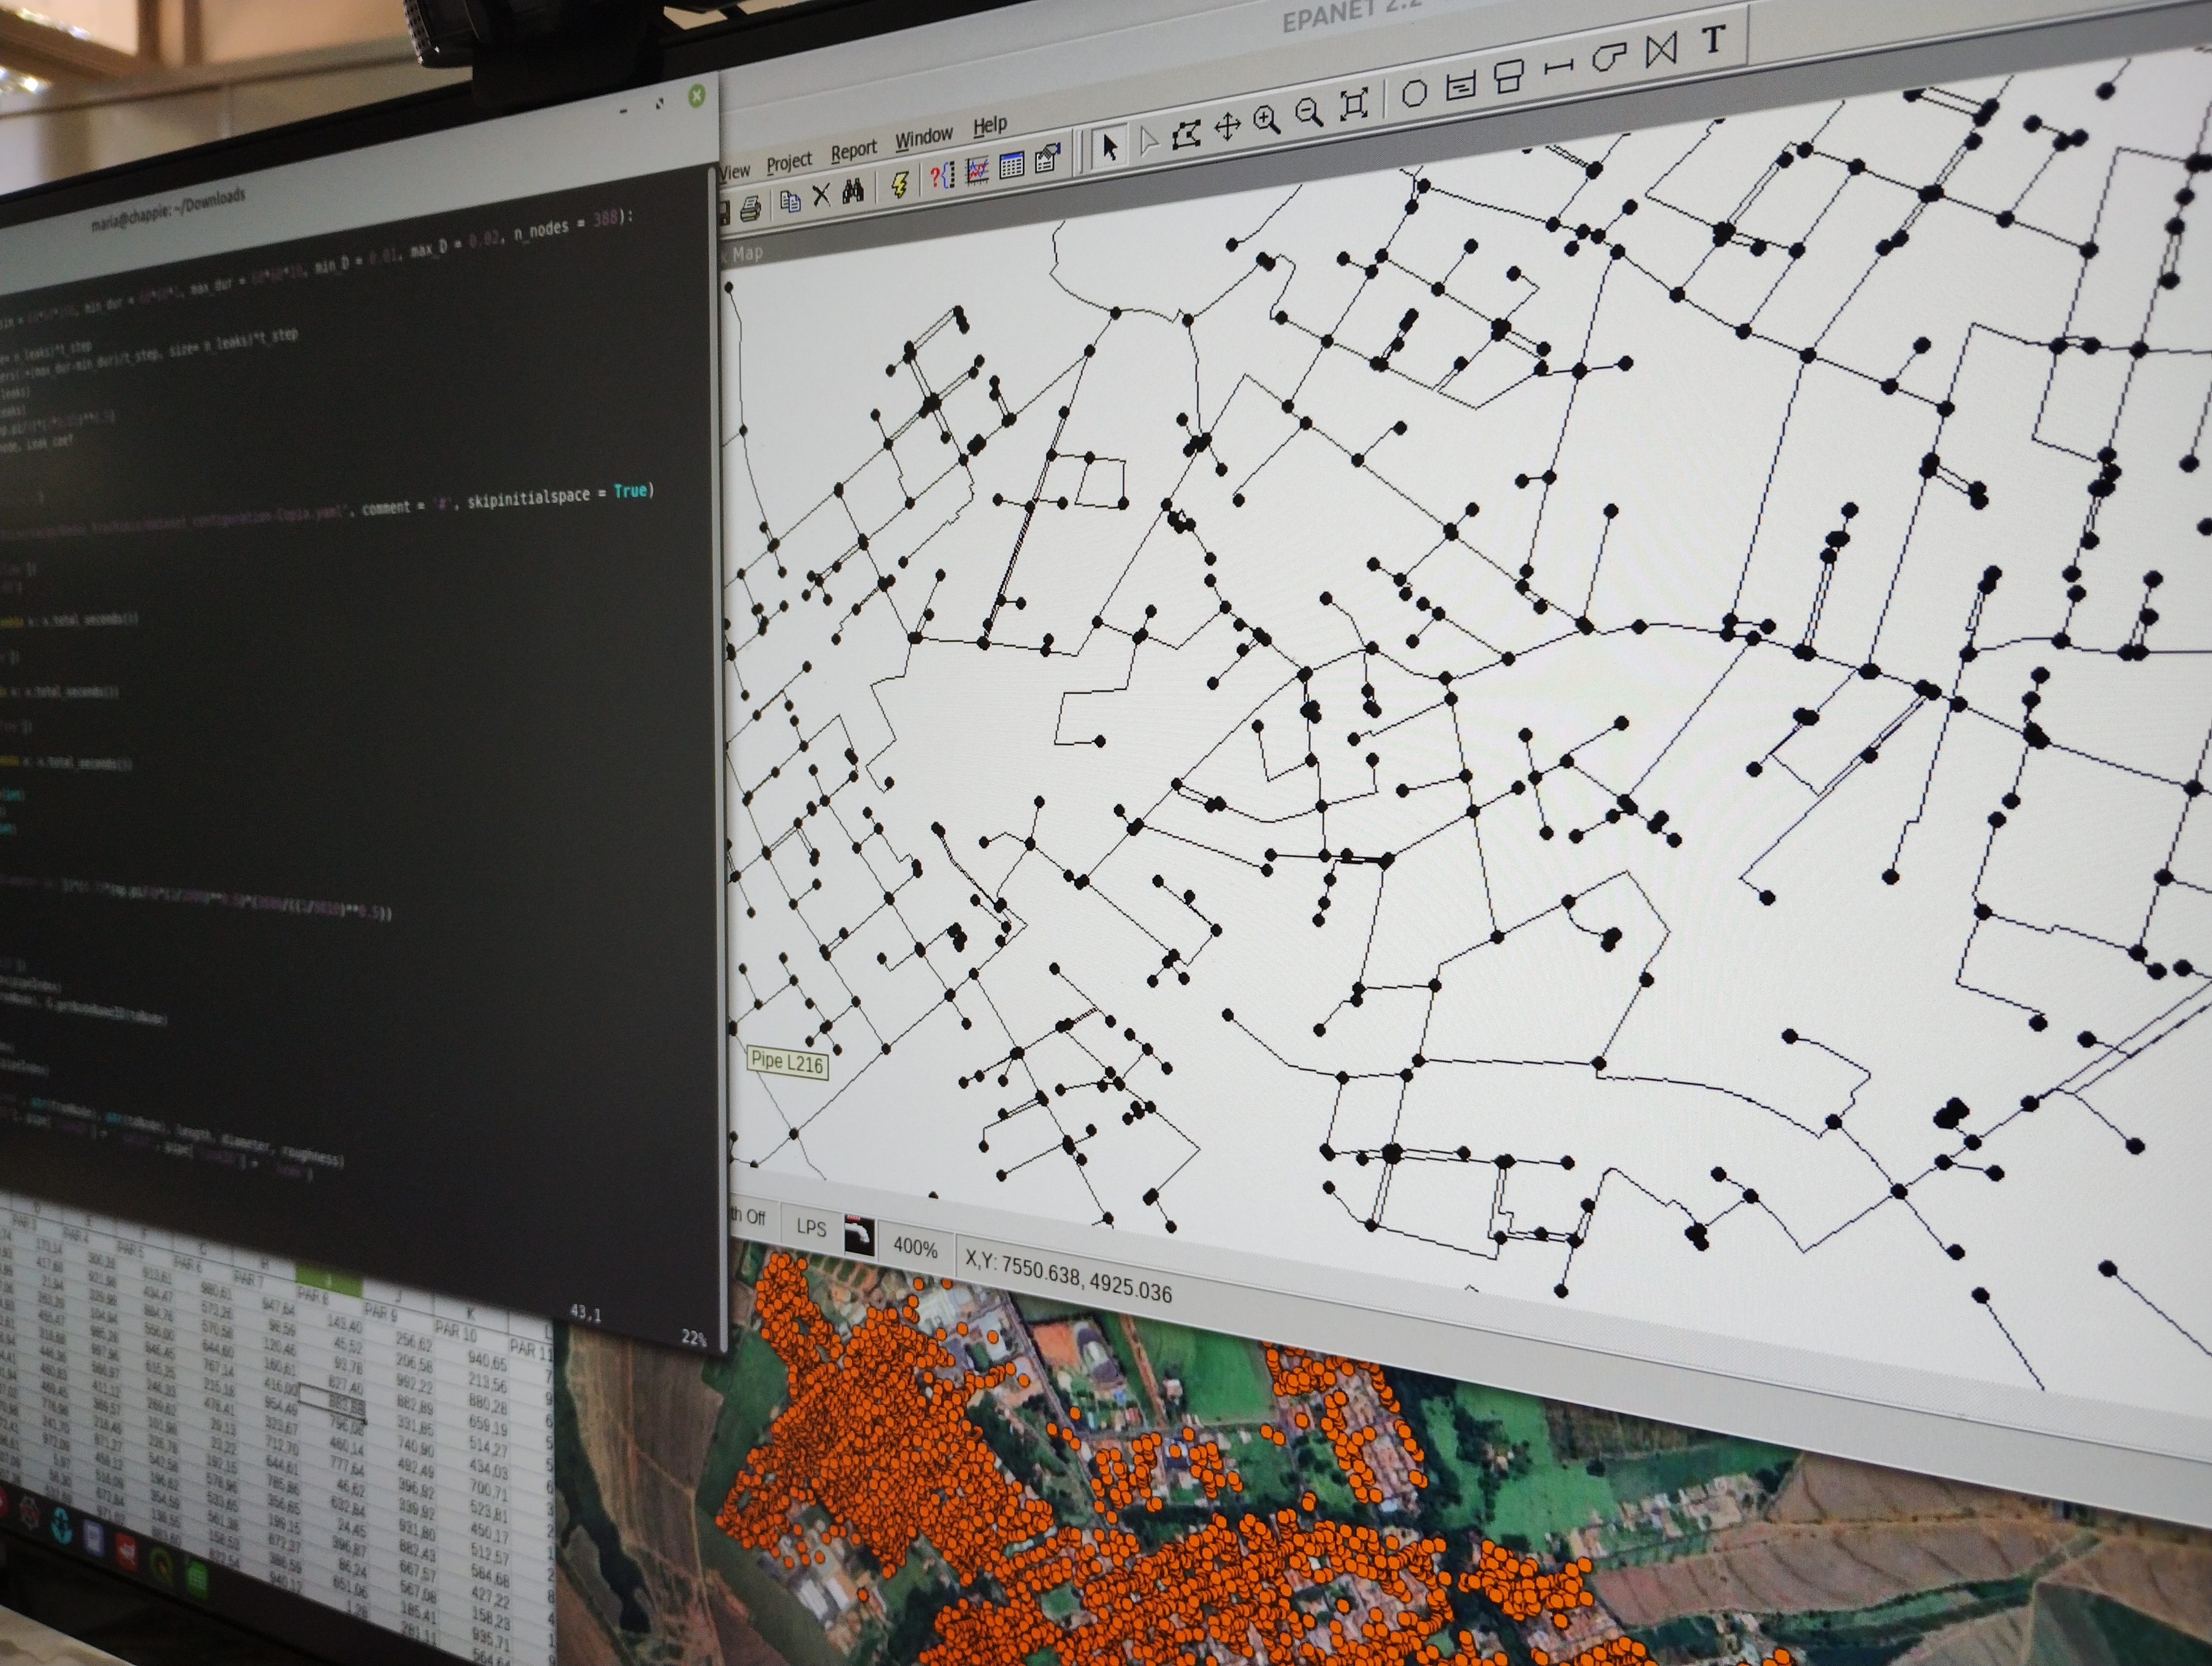Viewport: 2212px width, 1666px height.
Task: Select the Add Reservoir tool
Action: click(x=1461, y=85)
